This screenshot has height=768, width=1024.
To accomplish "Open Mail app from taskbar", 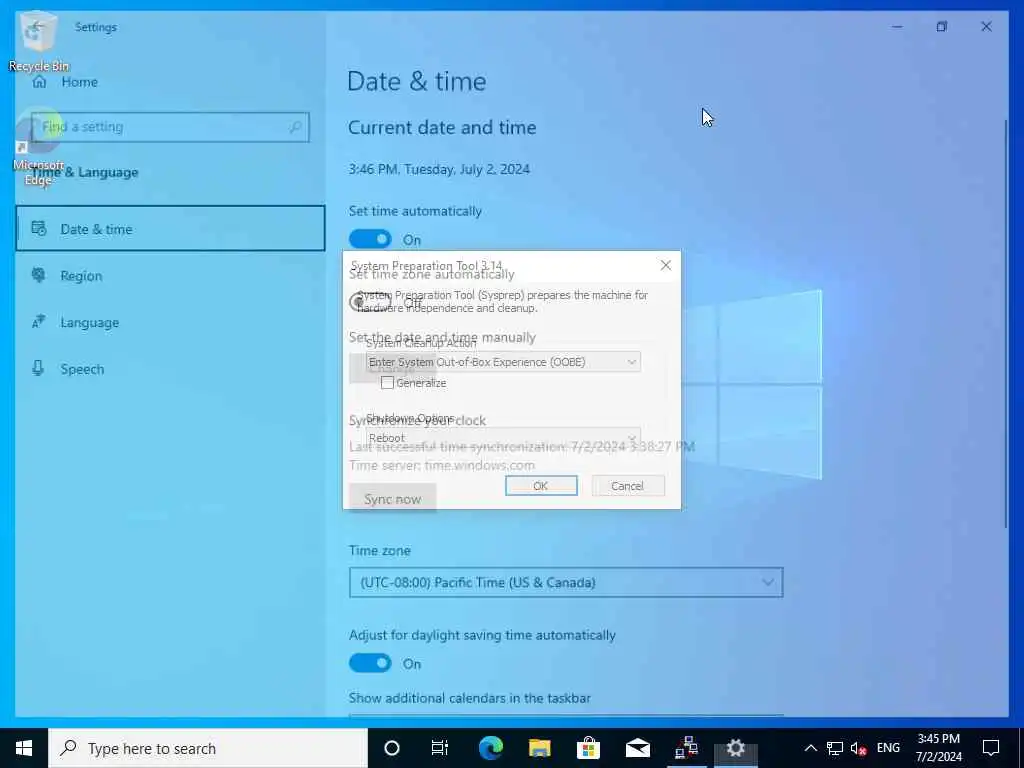I will pyautogui.click(x=637, y=748).
